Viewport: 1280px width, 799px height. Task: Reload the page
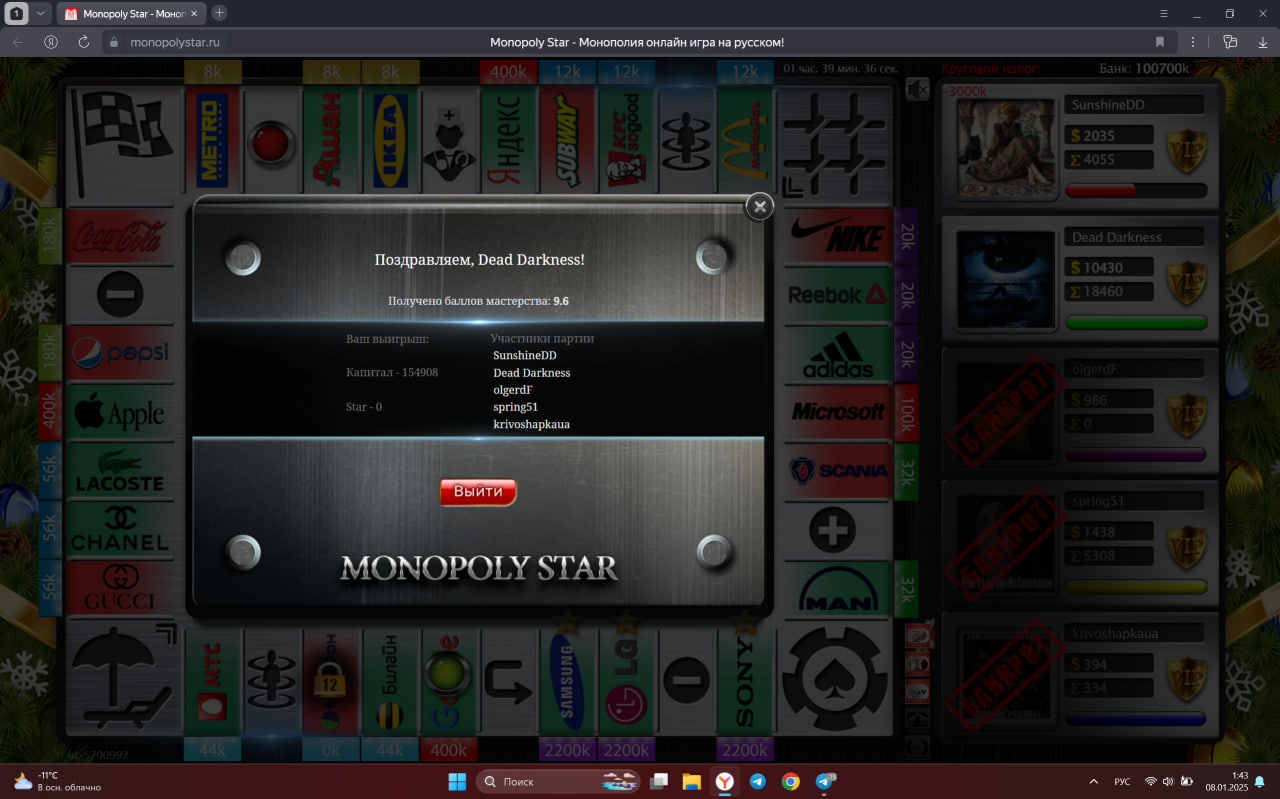tap(83, 42)
